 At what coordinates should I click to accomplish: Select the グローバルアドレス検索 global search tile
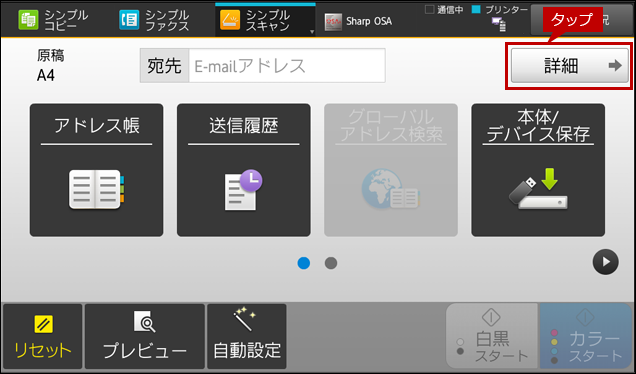click(391, 170)
